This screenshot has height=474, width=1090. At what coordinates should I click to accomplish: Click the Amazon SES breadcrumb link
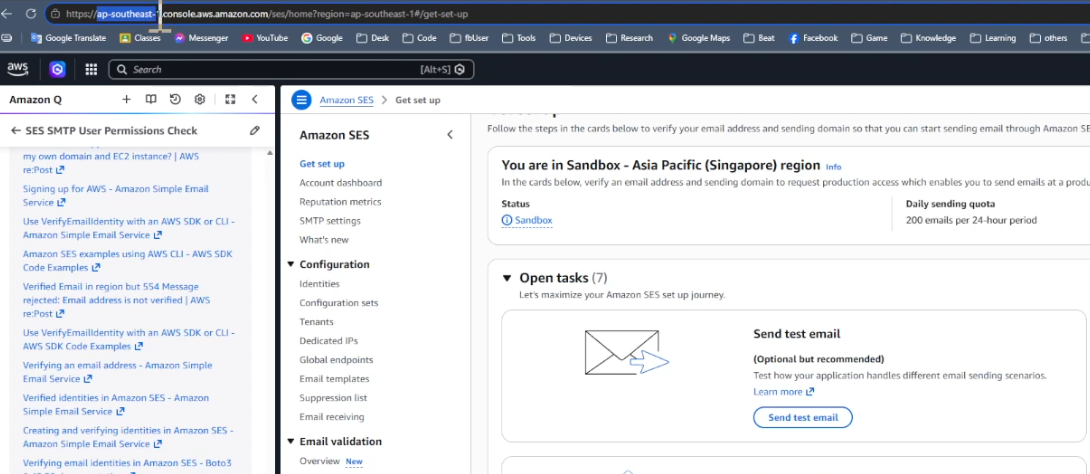[x=346, y=100]
